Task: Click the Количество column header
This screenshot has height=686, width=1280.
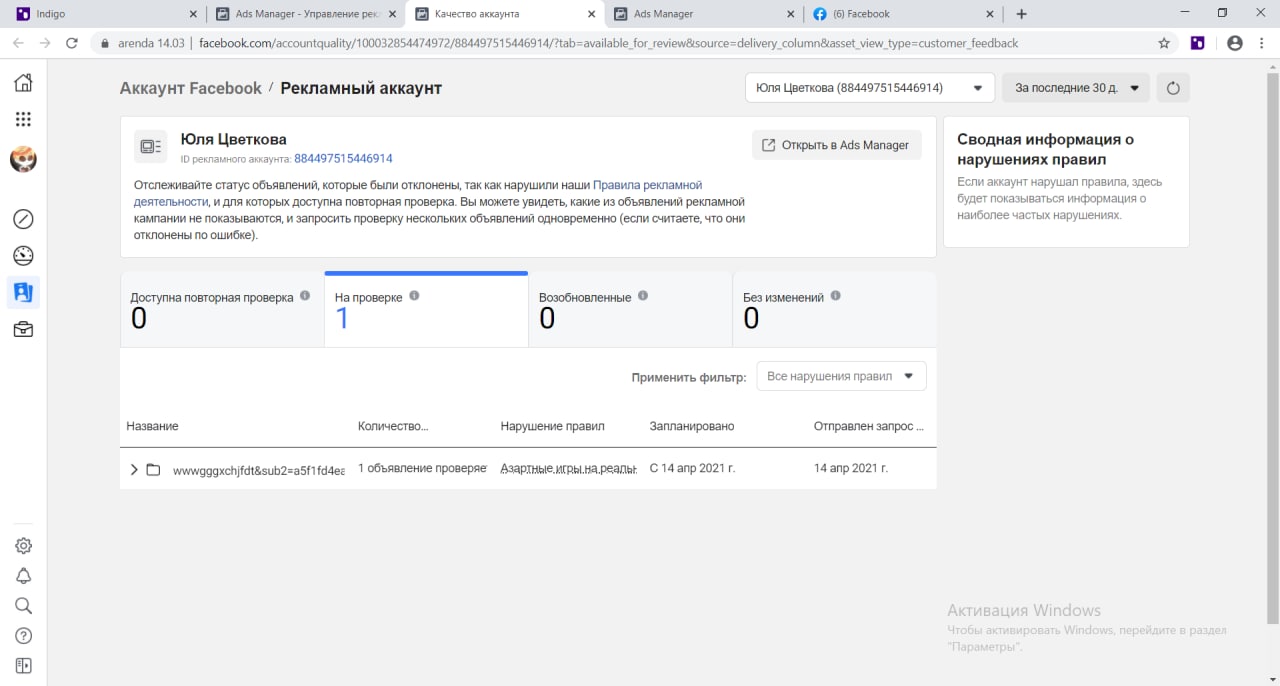Action: pos(393,426)
